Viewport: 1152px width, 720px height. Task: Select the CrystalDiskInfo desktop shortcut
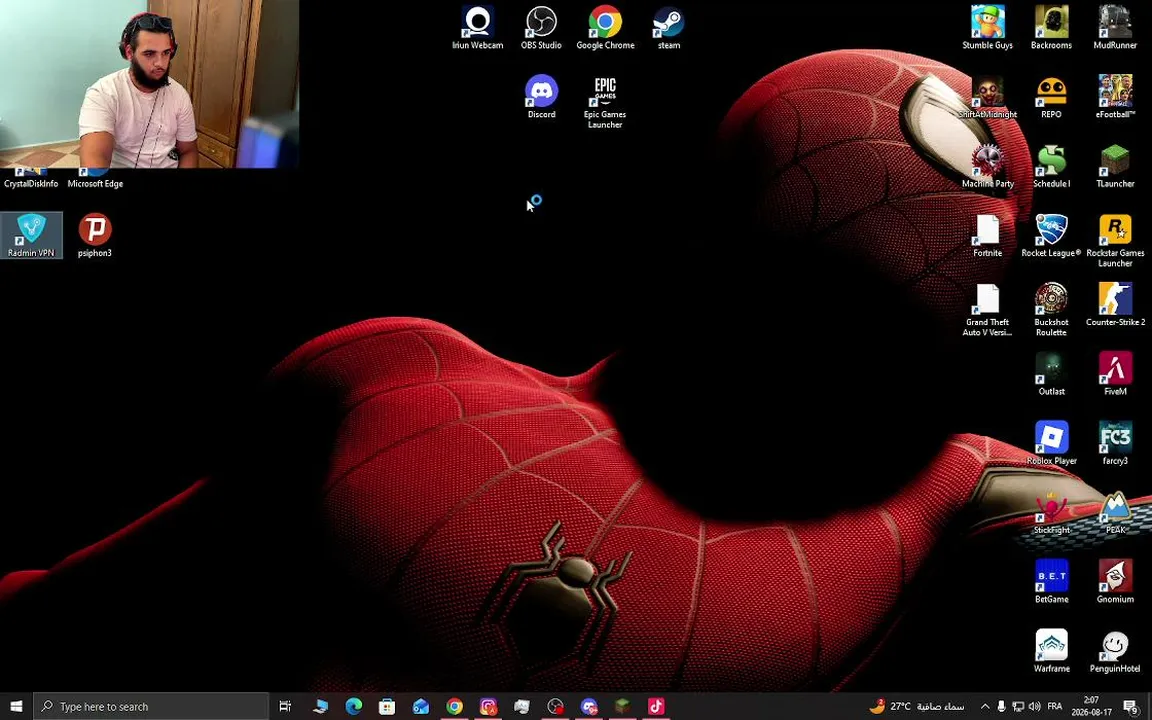point(31,179)
